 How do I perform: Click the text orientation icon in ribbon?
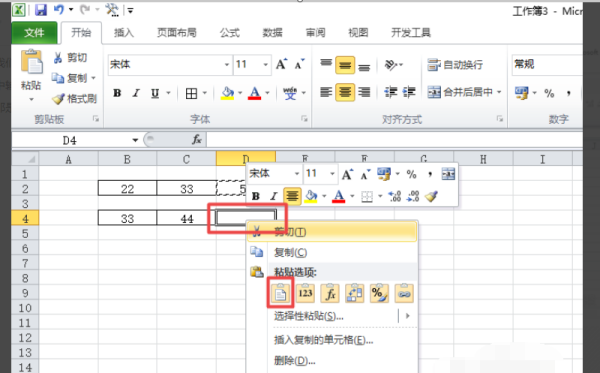click(x=391, y=65)
